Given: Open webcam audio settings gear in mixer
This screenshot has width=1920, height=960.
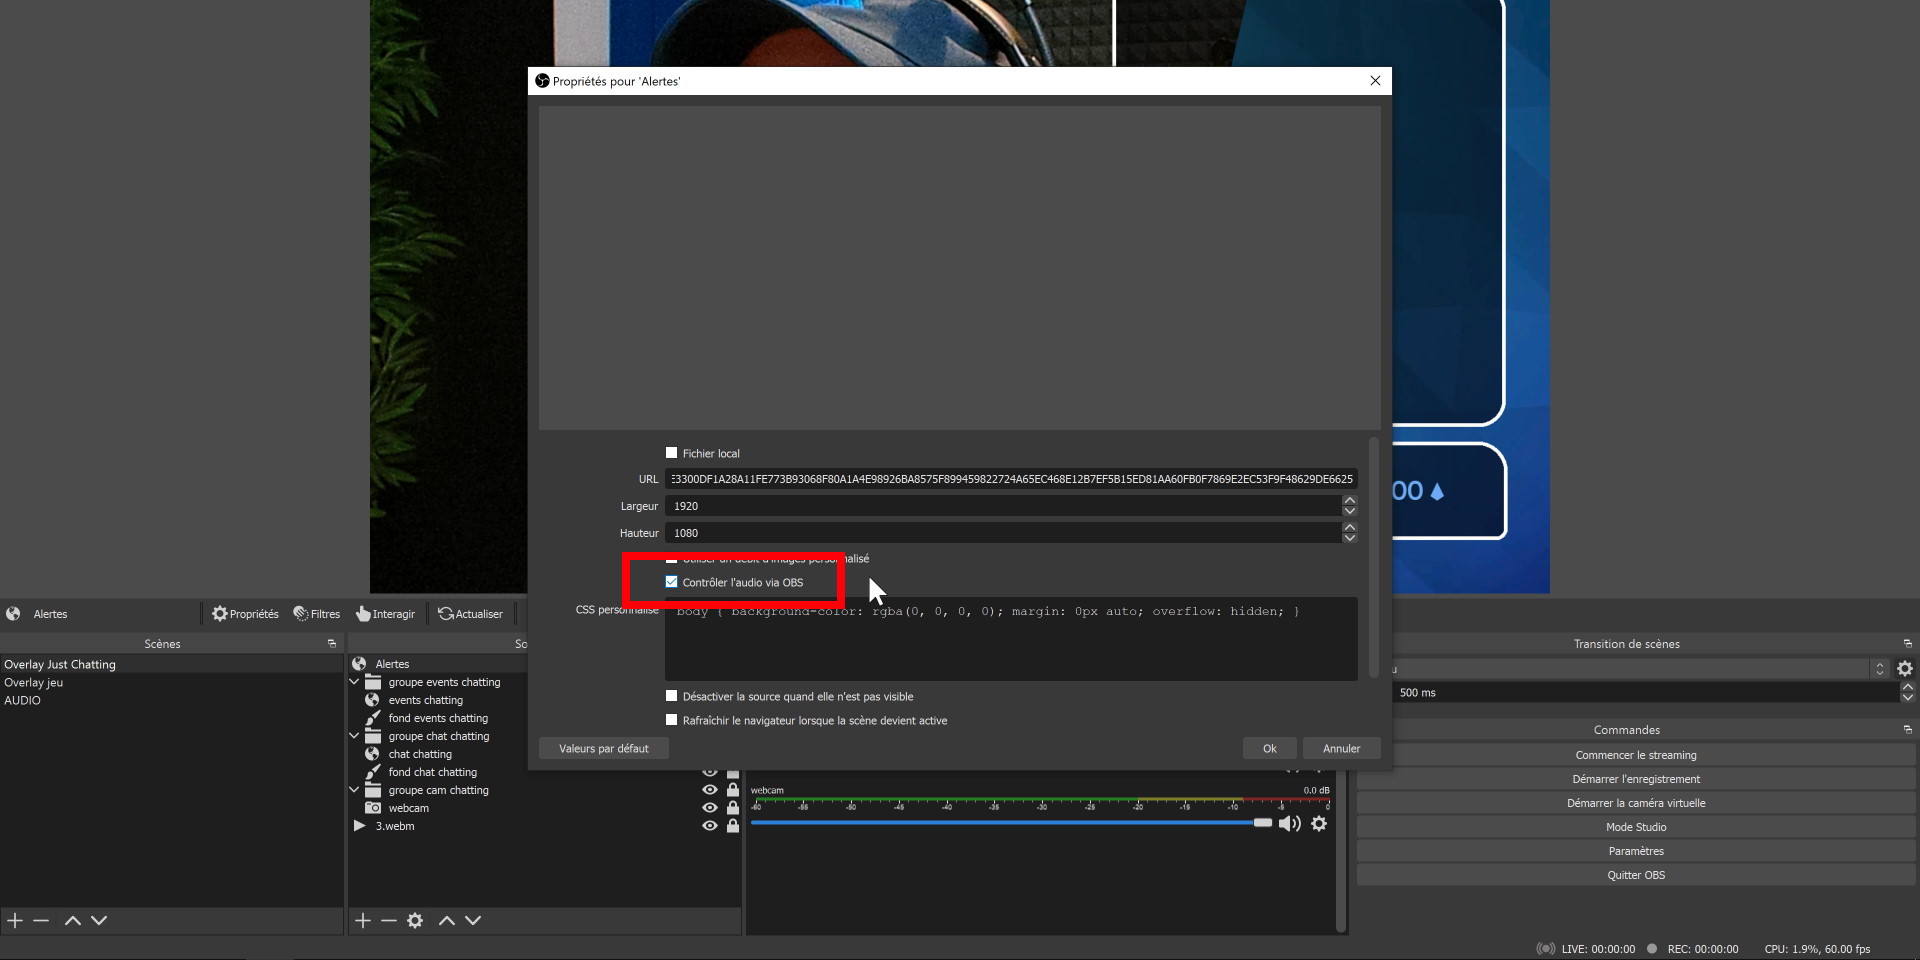Looking at the screenshot, I should 1319,823.
